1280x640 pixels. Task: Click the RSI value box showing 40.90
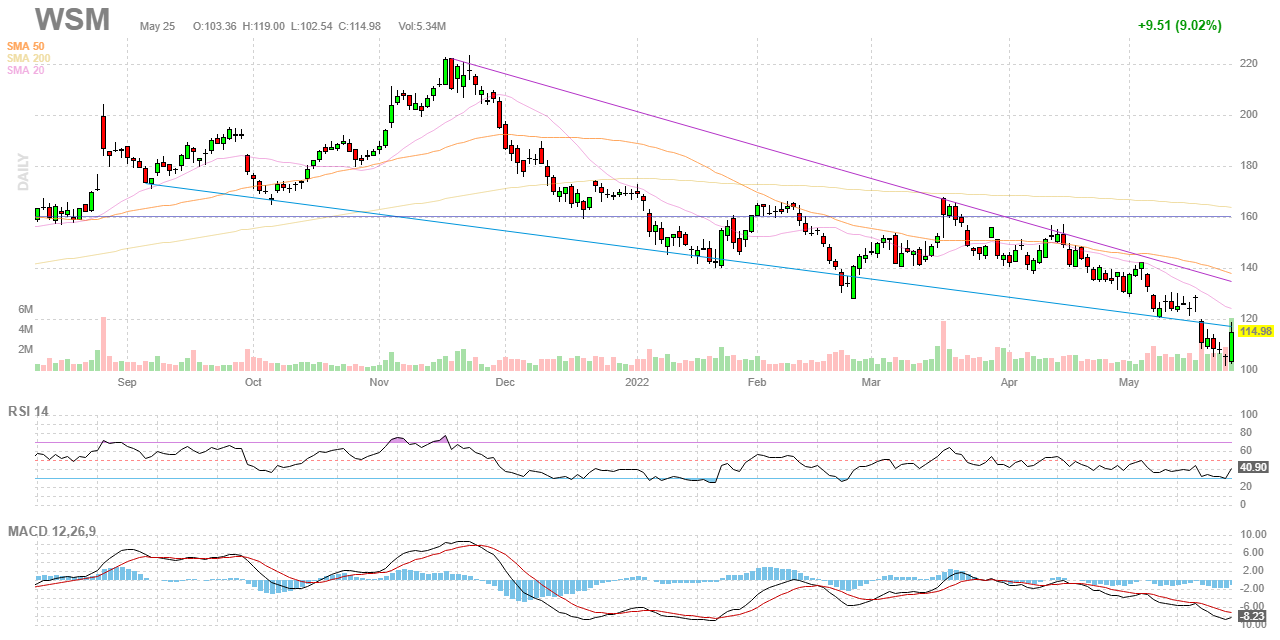(x=1253, y=467)
